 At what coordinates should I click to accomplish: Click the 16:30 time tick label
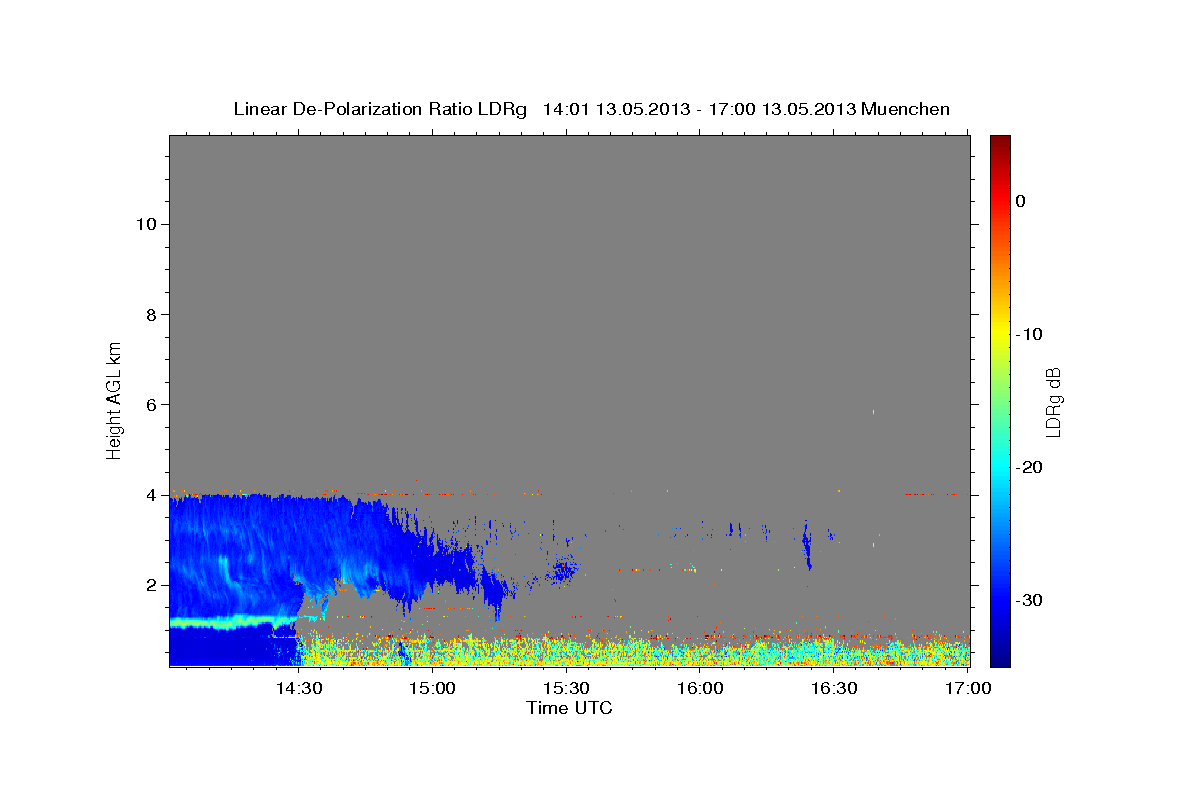point(834,688)
